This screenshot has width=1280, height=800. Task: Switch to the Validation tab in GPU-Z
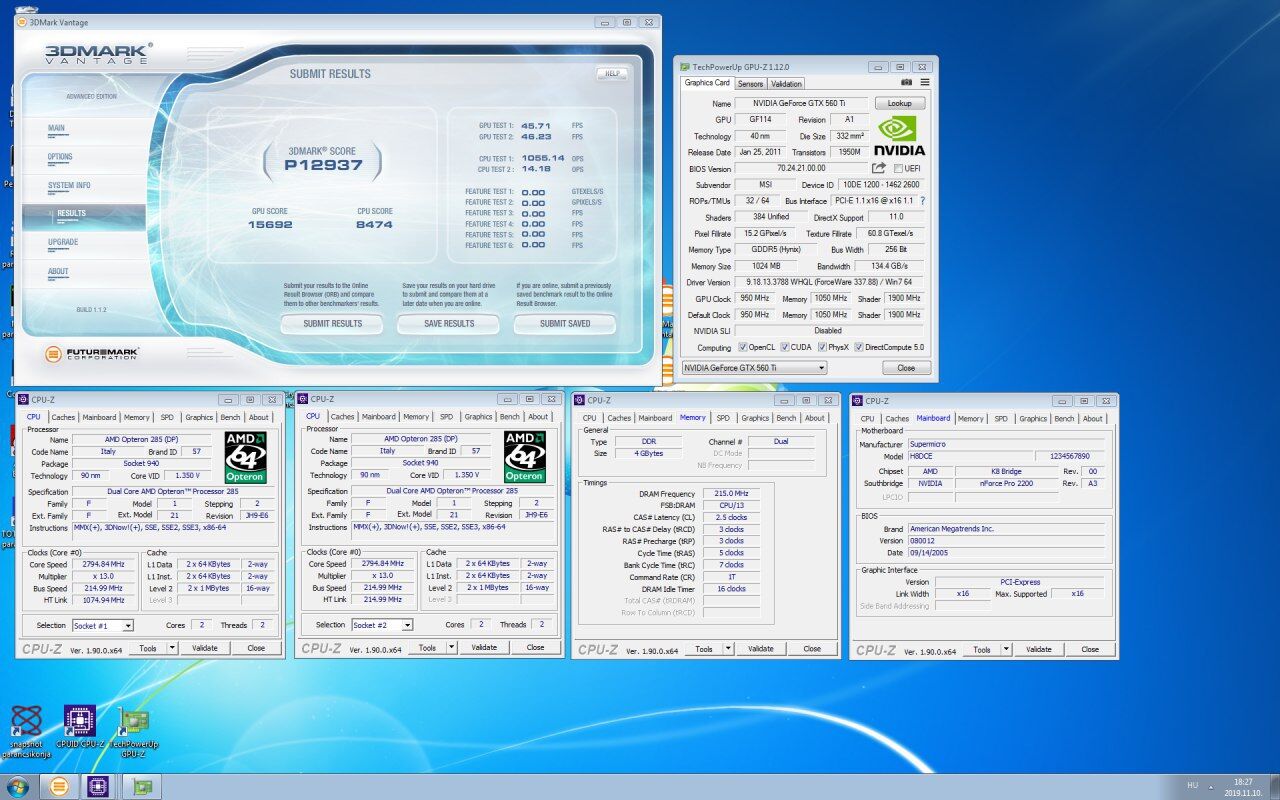coord(786,84)
